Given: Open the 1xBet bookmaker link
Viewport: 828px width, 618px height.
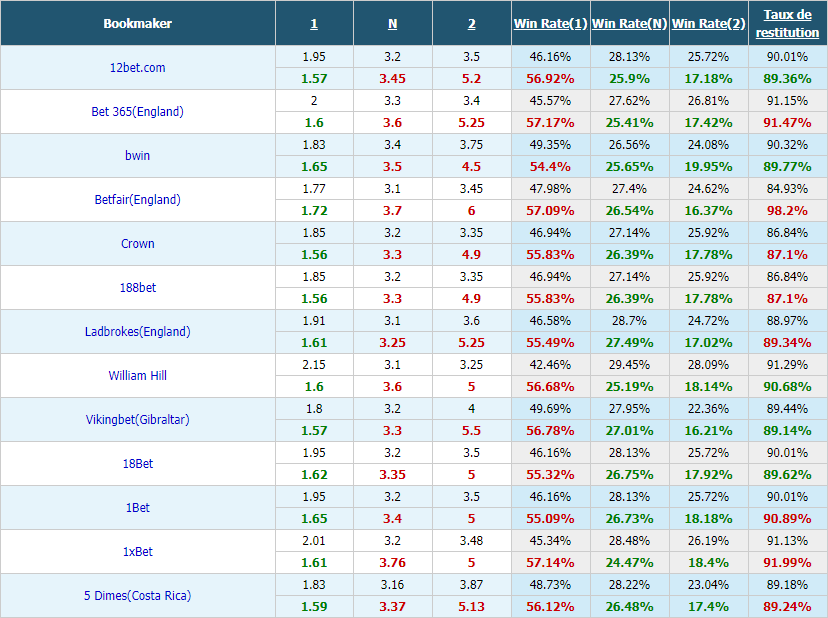Looking at the screenshot, I should 137,551.
